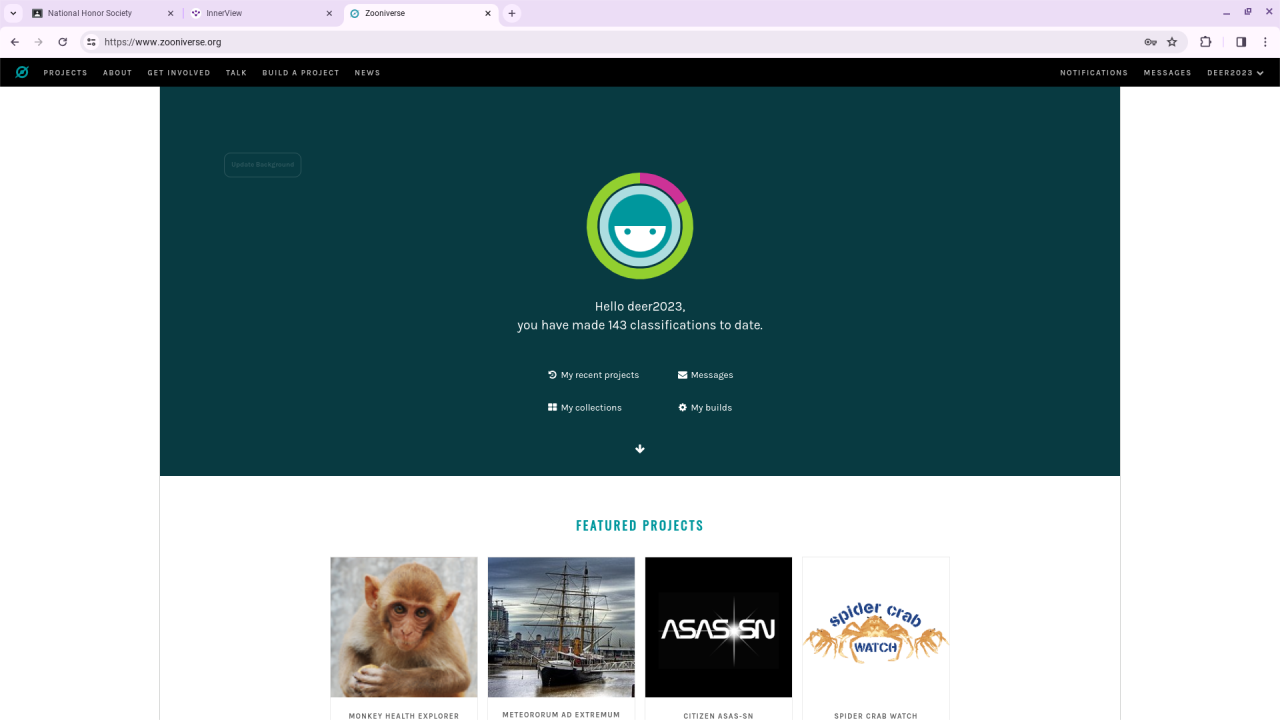The width and height of the screenshot is (1280, 720).
Task: Open the browser extensions puzzle icon
Action: coord(1205,42)
